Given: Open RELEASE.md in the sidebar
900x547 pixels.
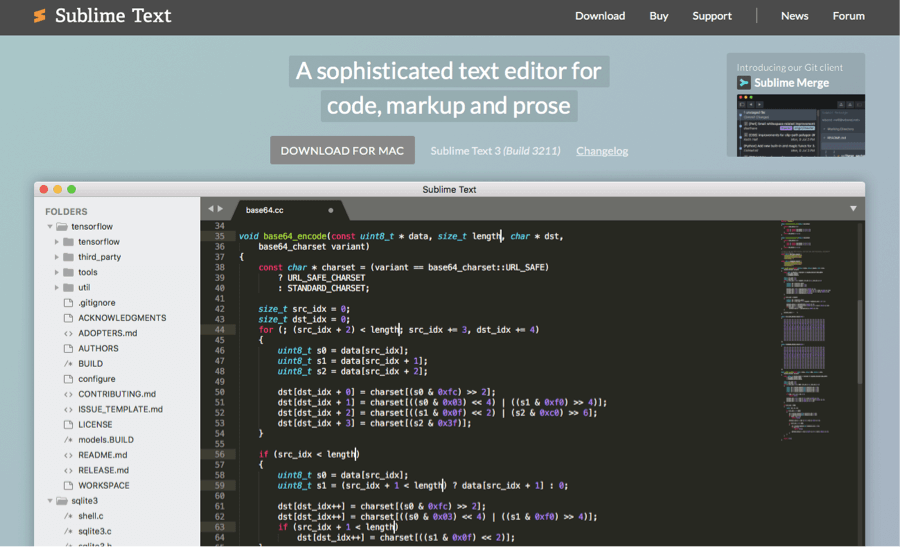Looking at the screenshot, I should (103, 470).
